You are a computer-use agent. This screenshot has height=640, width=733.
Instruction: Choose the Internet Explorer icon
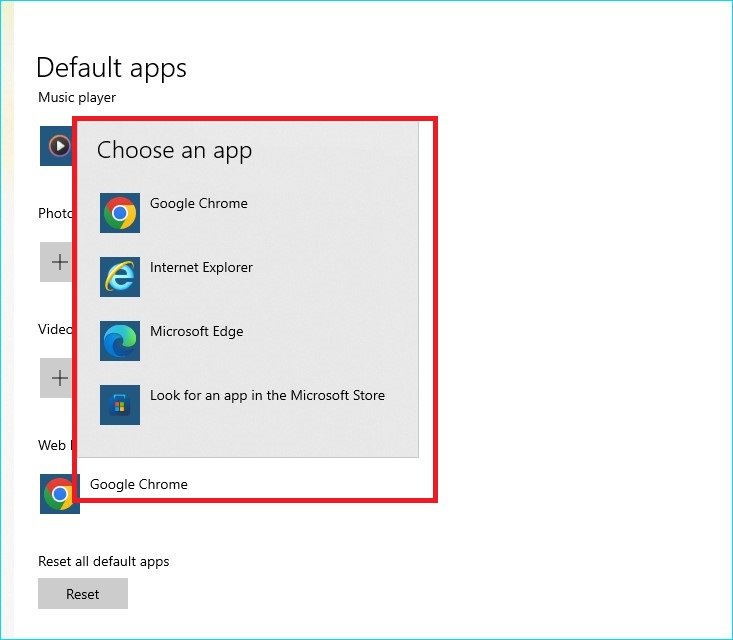(x=120, y=277)
